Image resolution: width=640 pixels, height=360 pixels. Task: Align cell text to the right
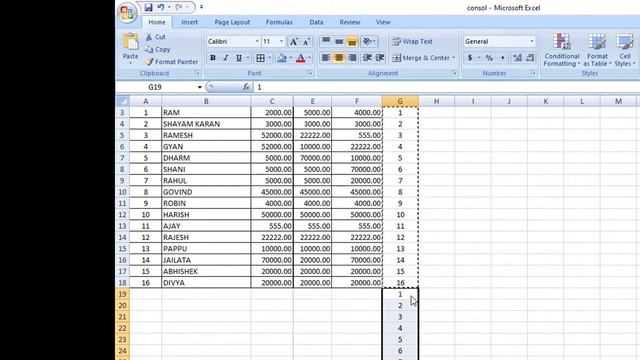(352, 58)
